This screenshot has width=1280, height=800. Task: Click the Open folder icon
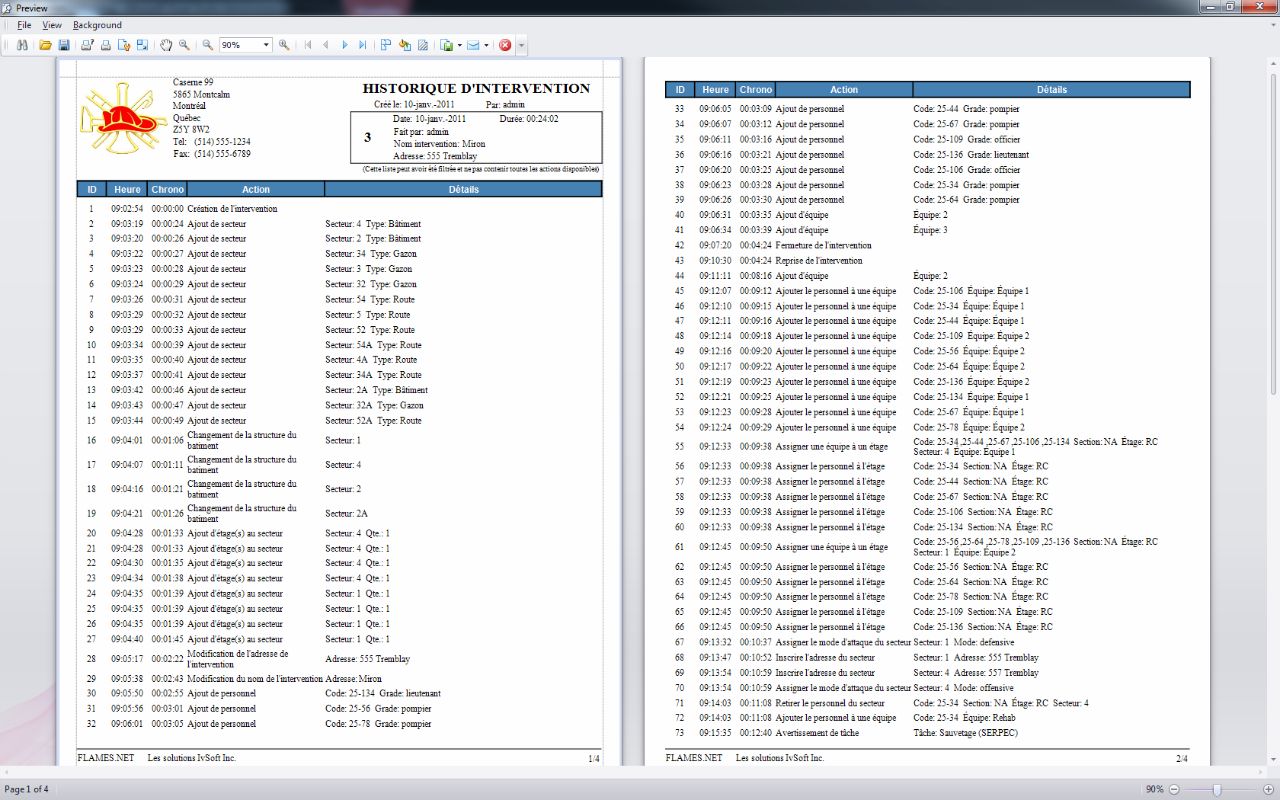pyautogui.click(x=45, y=45)
